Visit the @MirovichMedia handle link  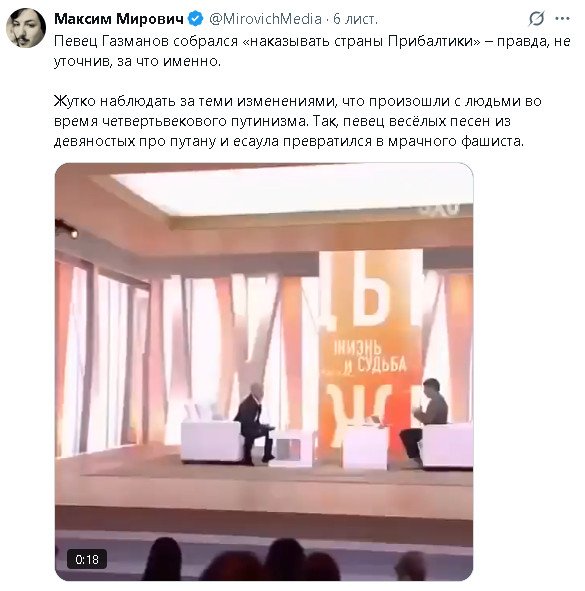265,18
